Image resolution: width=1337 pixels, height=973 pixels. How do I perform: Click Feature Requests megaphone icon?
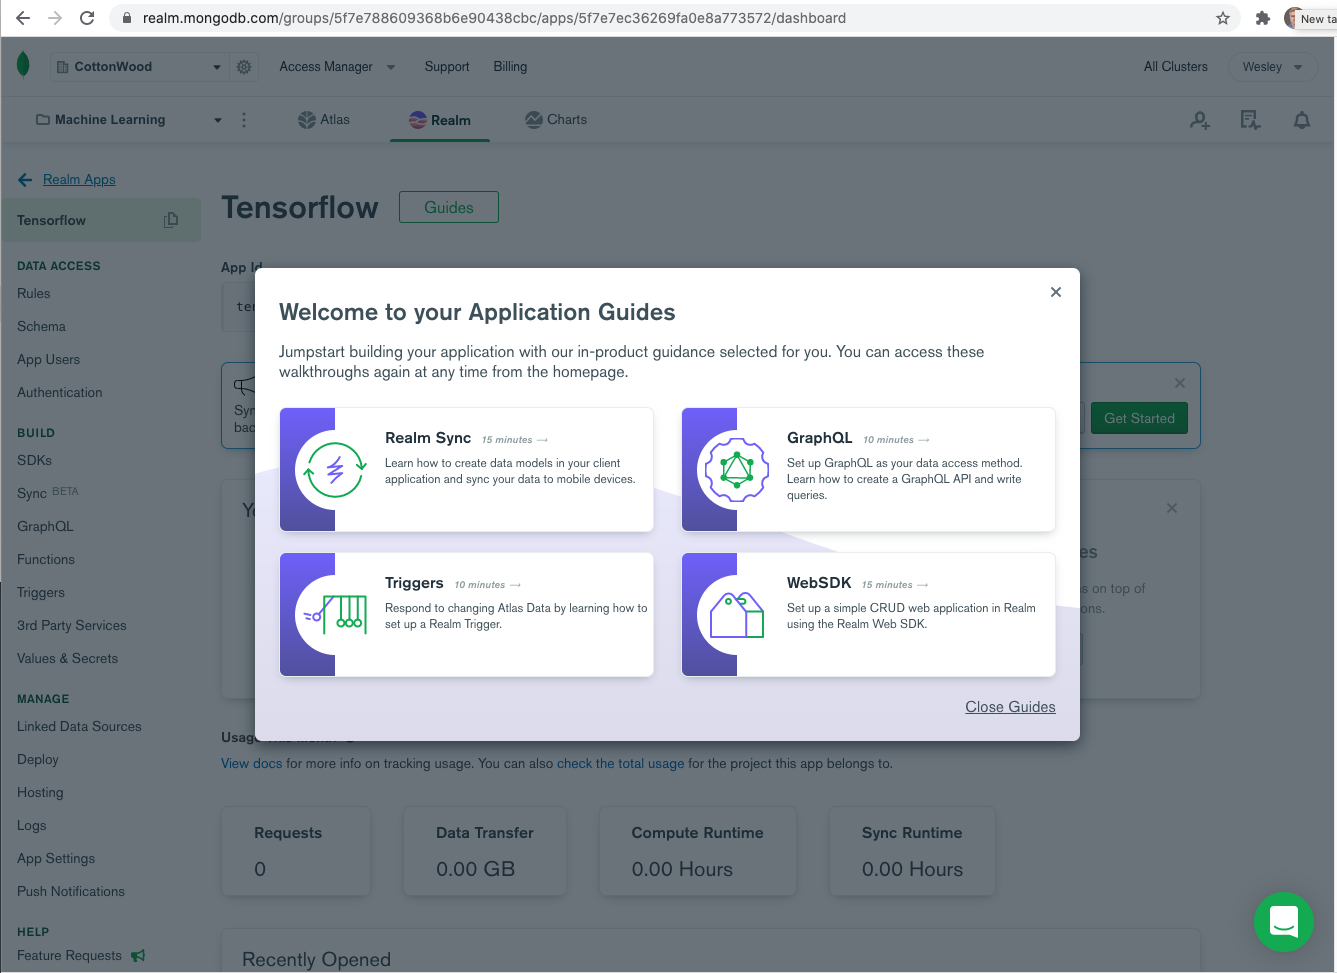point(138,955)
